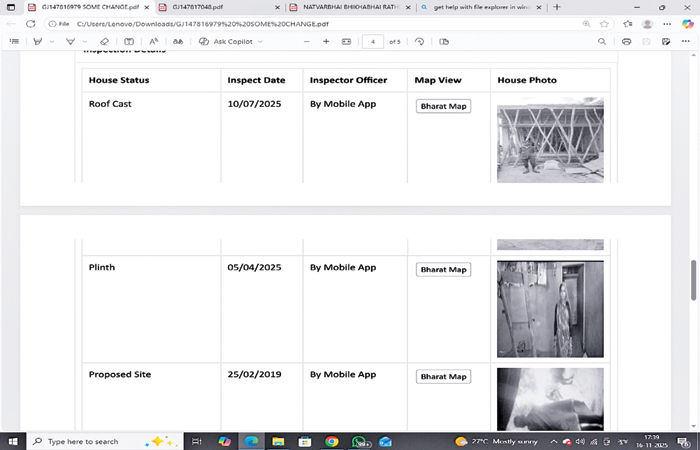Open the Windows Start menu
This screenshot has width=700, height=450.
tap(11, 440)
